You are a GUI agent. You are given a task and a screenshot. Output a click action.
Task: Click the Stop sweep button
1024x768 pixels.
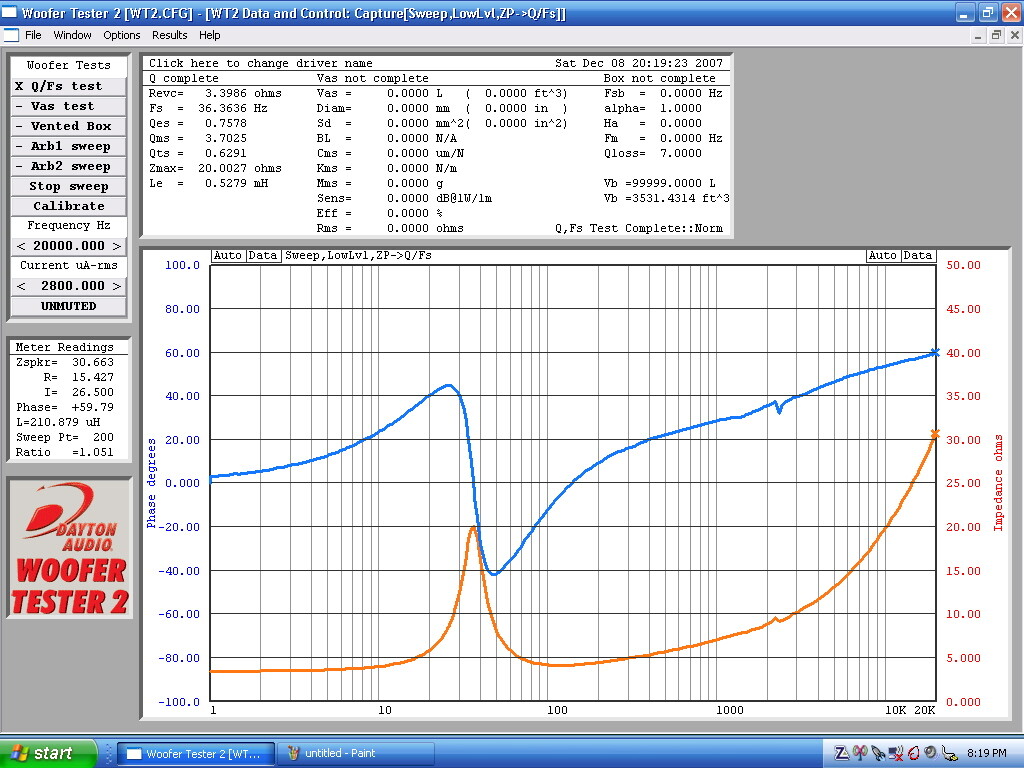coord(68,186)
